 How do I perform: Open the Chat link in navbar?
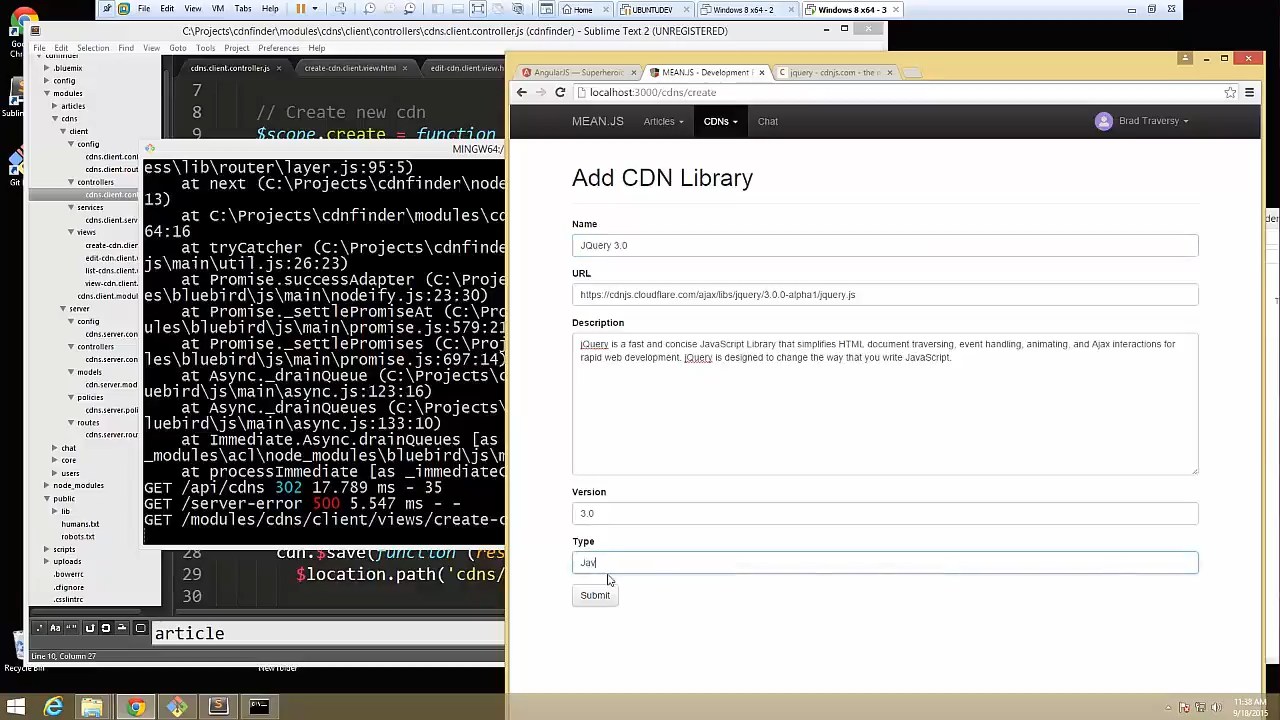[767, 121]
